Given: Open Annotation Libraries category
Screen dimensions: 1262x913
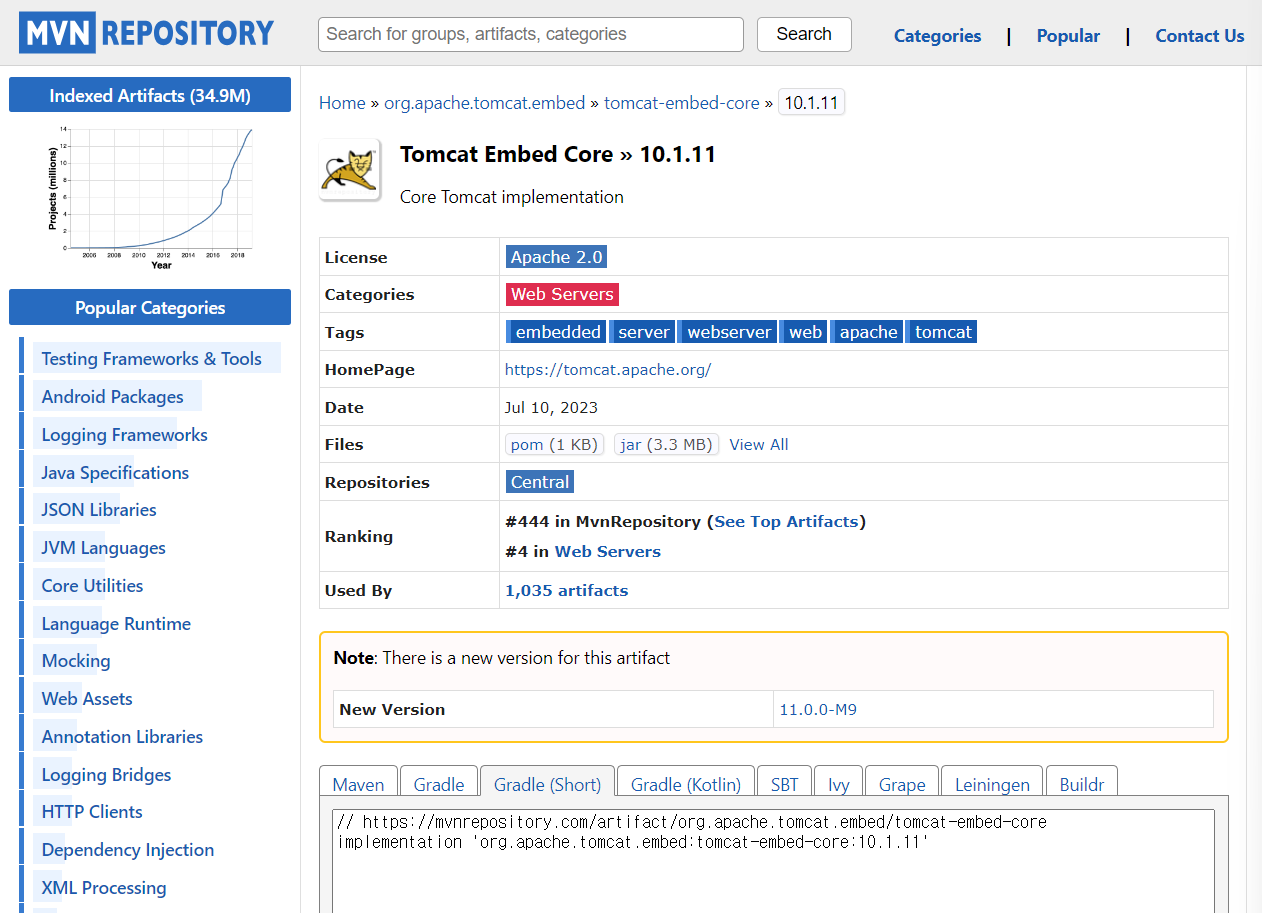Looking at the screenshot, I should click(x=122, y=736).
